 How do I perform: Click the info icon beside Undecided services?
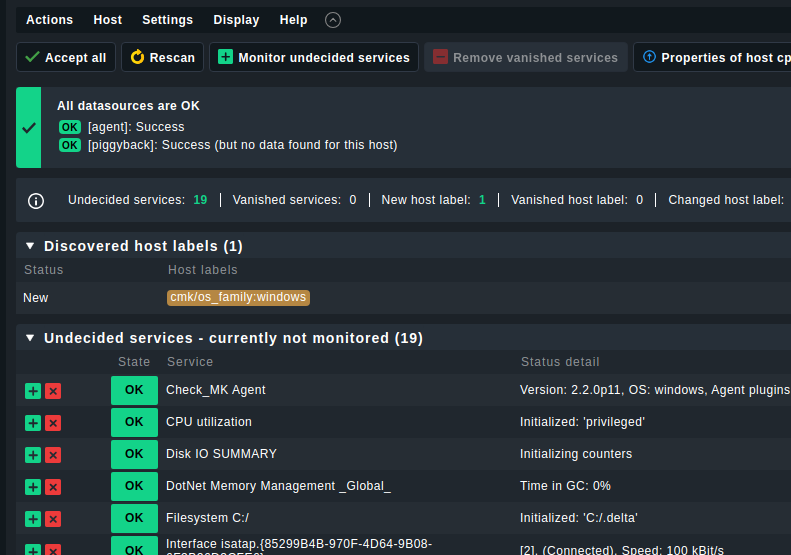click(36, 201)
